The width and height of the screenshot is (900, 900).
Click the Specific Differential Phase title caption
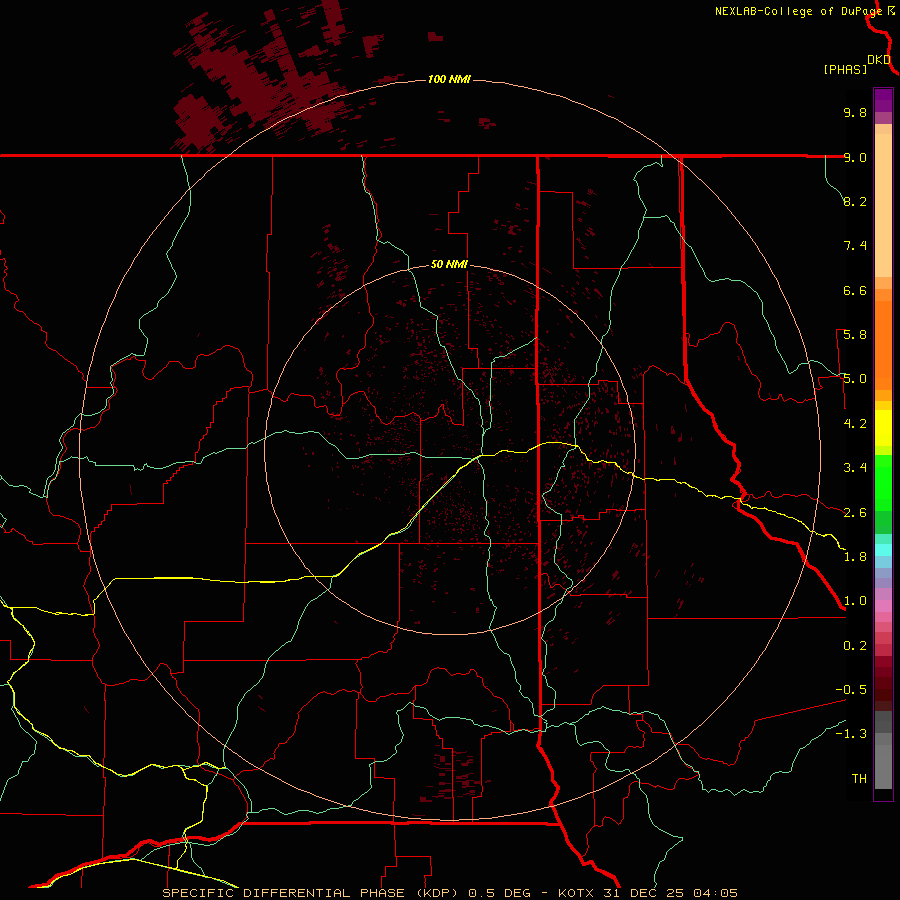point(450,893)
